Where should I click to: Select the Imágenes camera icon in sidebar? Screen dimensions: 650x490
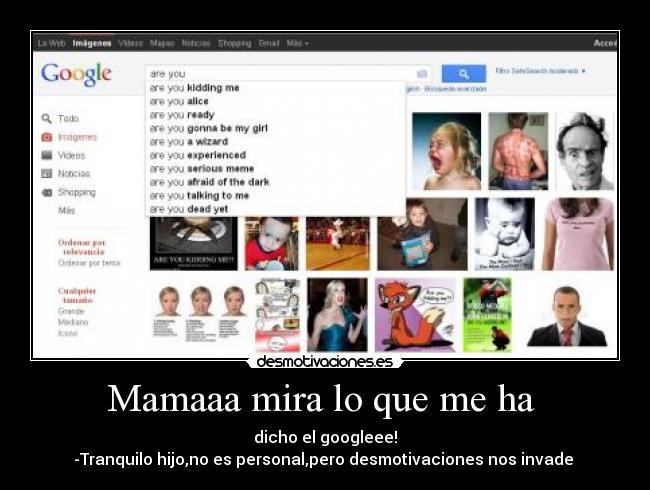(46, 137)
